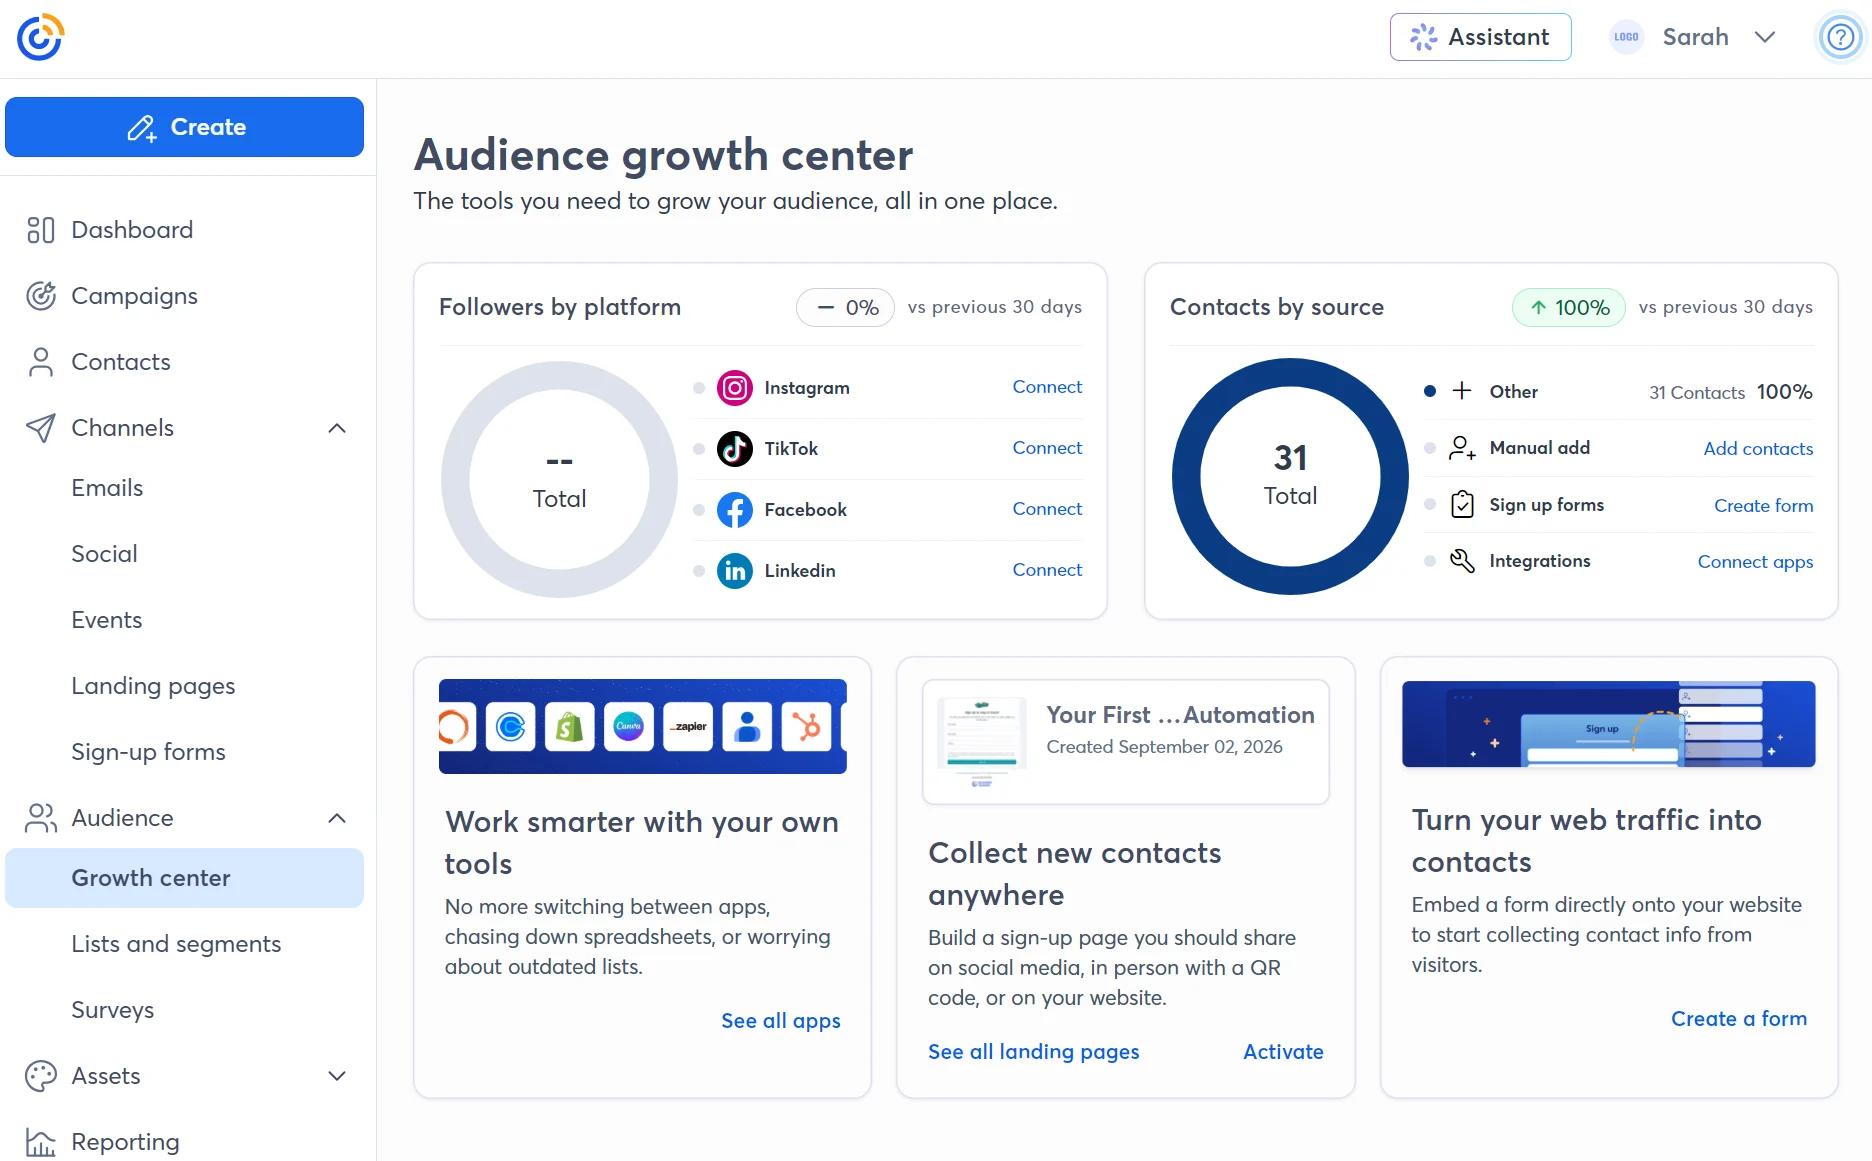Click the Other plus icon
The height and width of the screenshot is (1161, 1872).
[1462, 391]
